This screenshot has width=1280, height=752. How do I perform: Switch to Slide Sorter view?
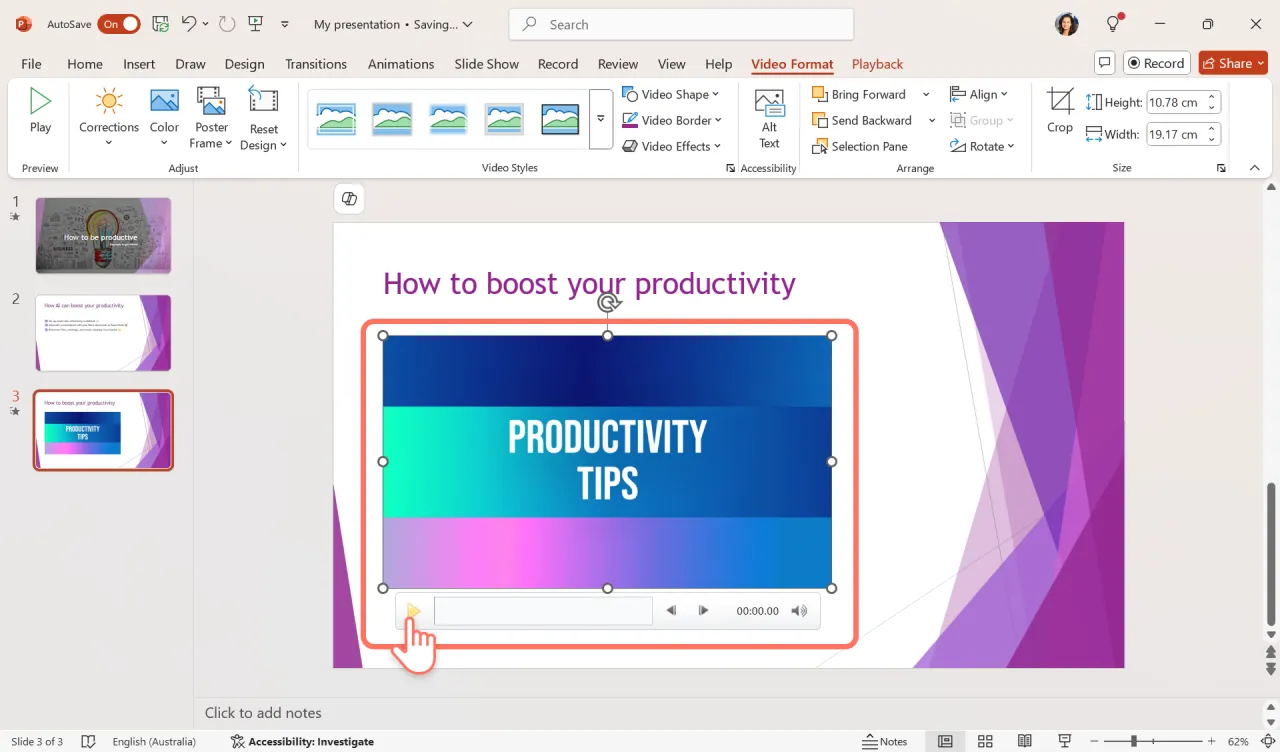(985, 741)
